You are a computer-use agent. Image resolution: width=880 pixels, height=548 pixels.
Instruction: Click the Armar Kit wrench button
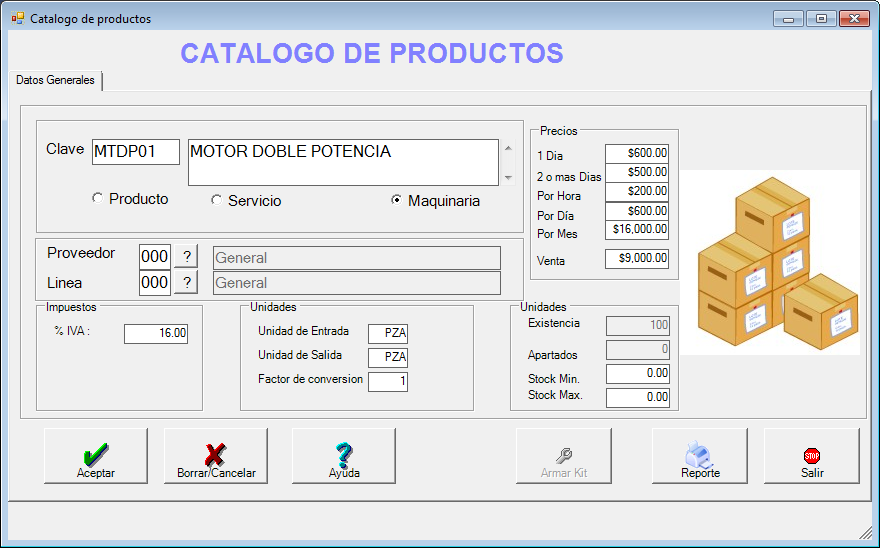click(564, 456)
